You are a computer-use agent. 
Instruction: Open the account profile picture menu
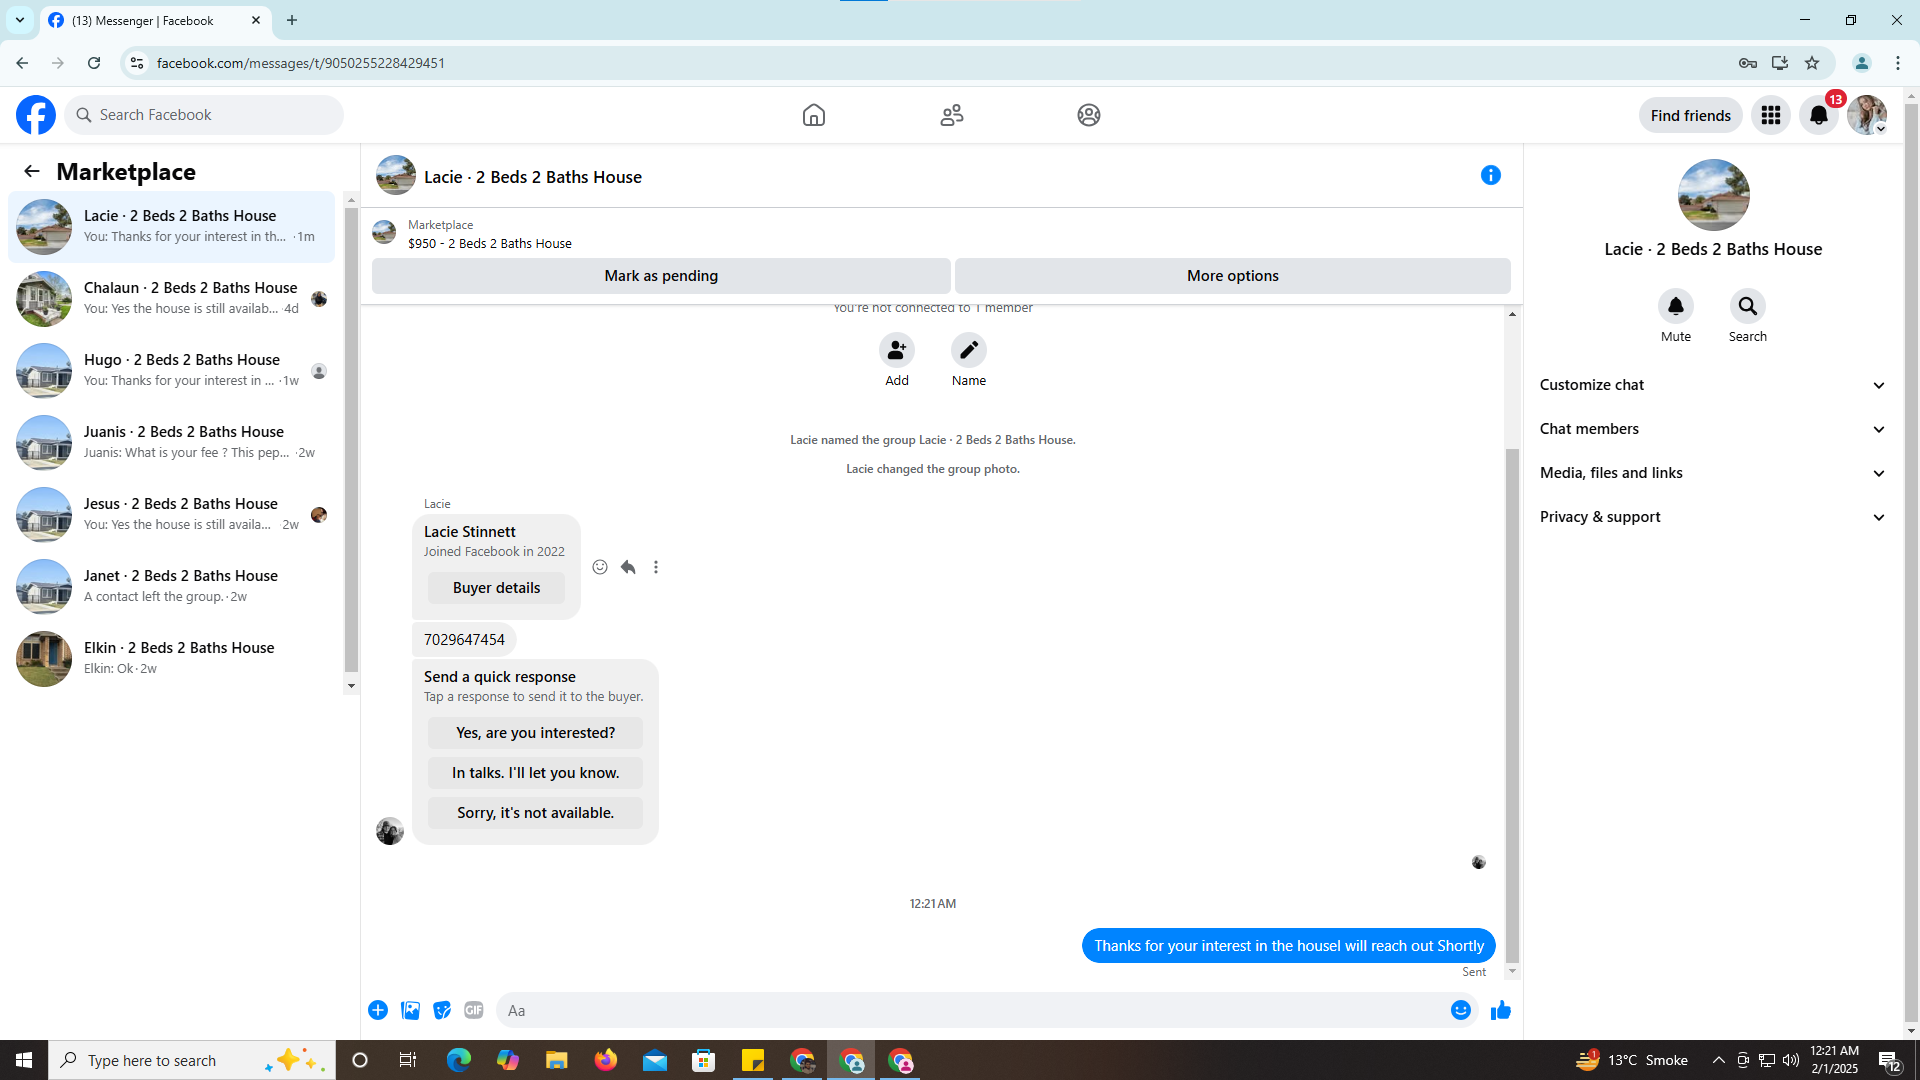coord(1867,115)
